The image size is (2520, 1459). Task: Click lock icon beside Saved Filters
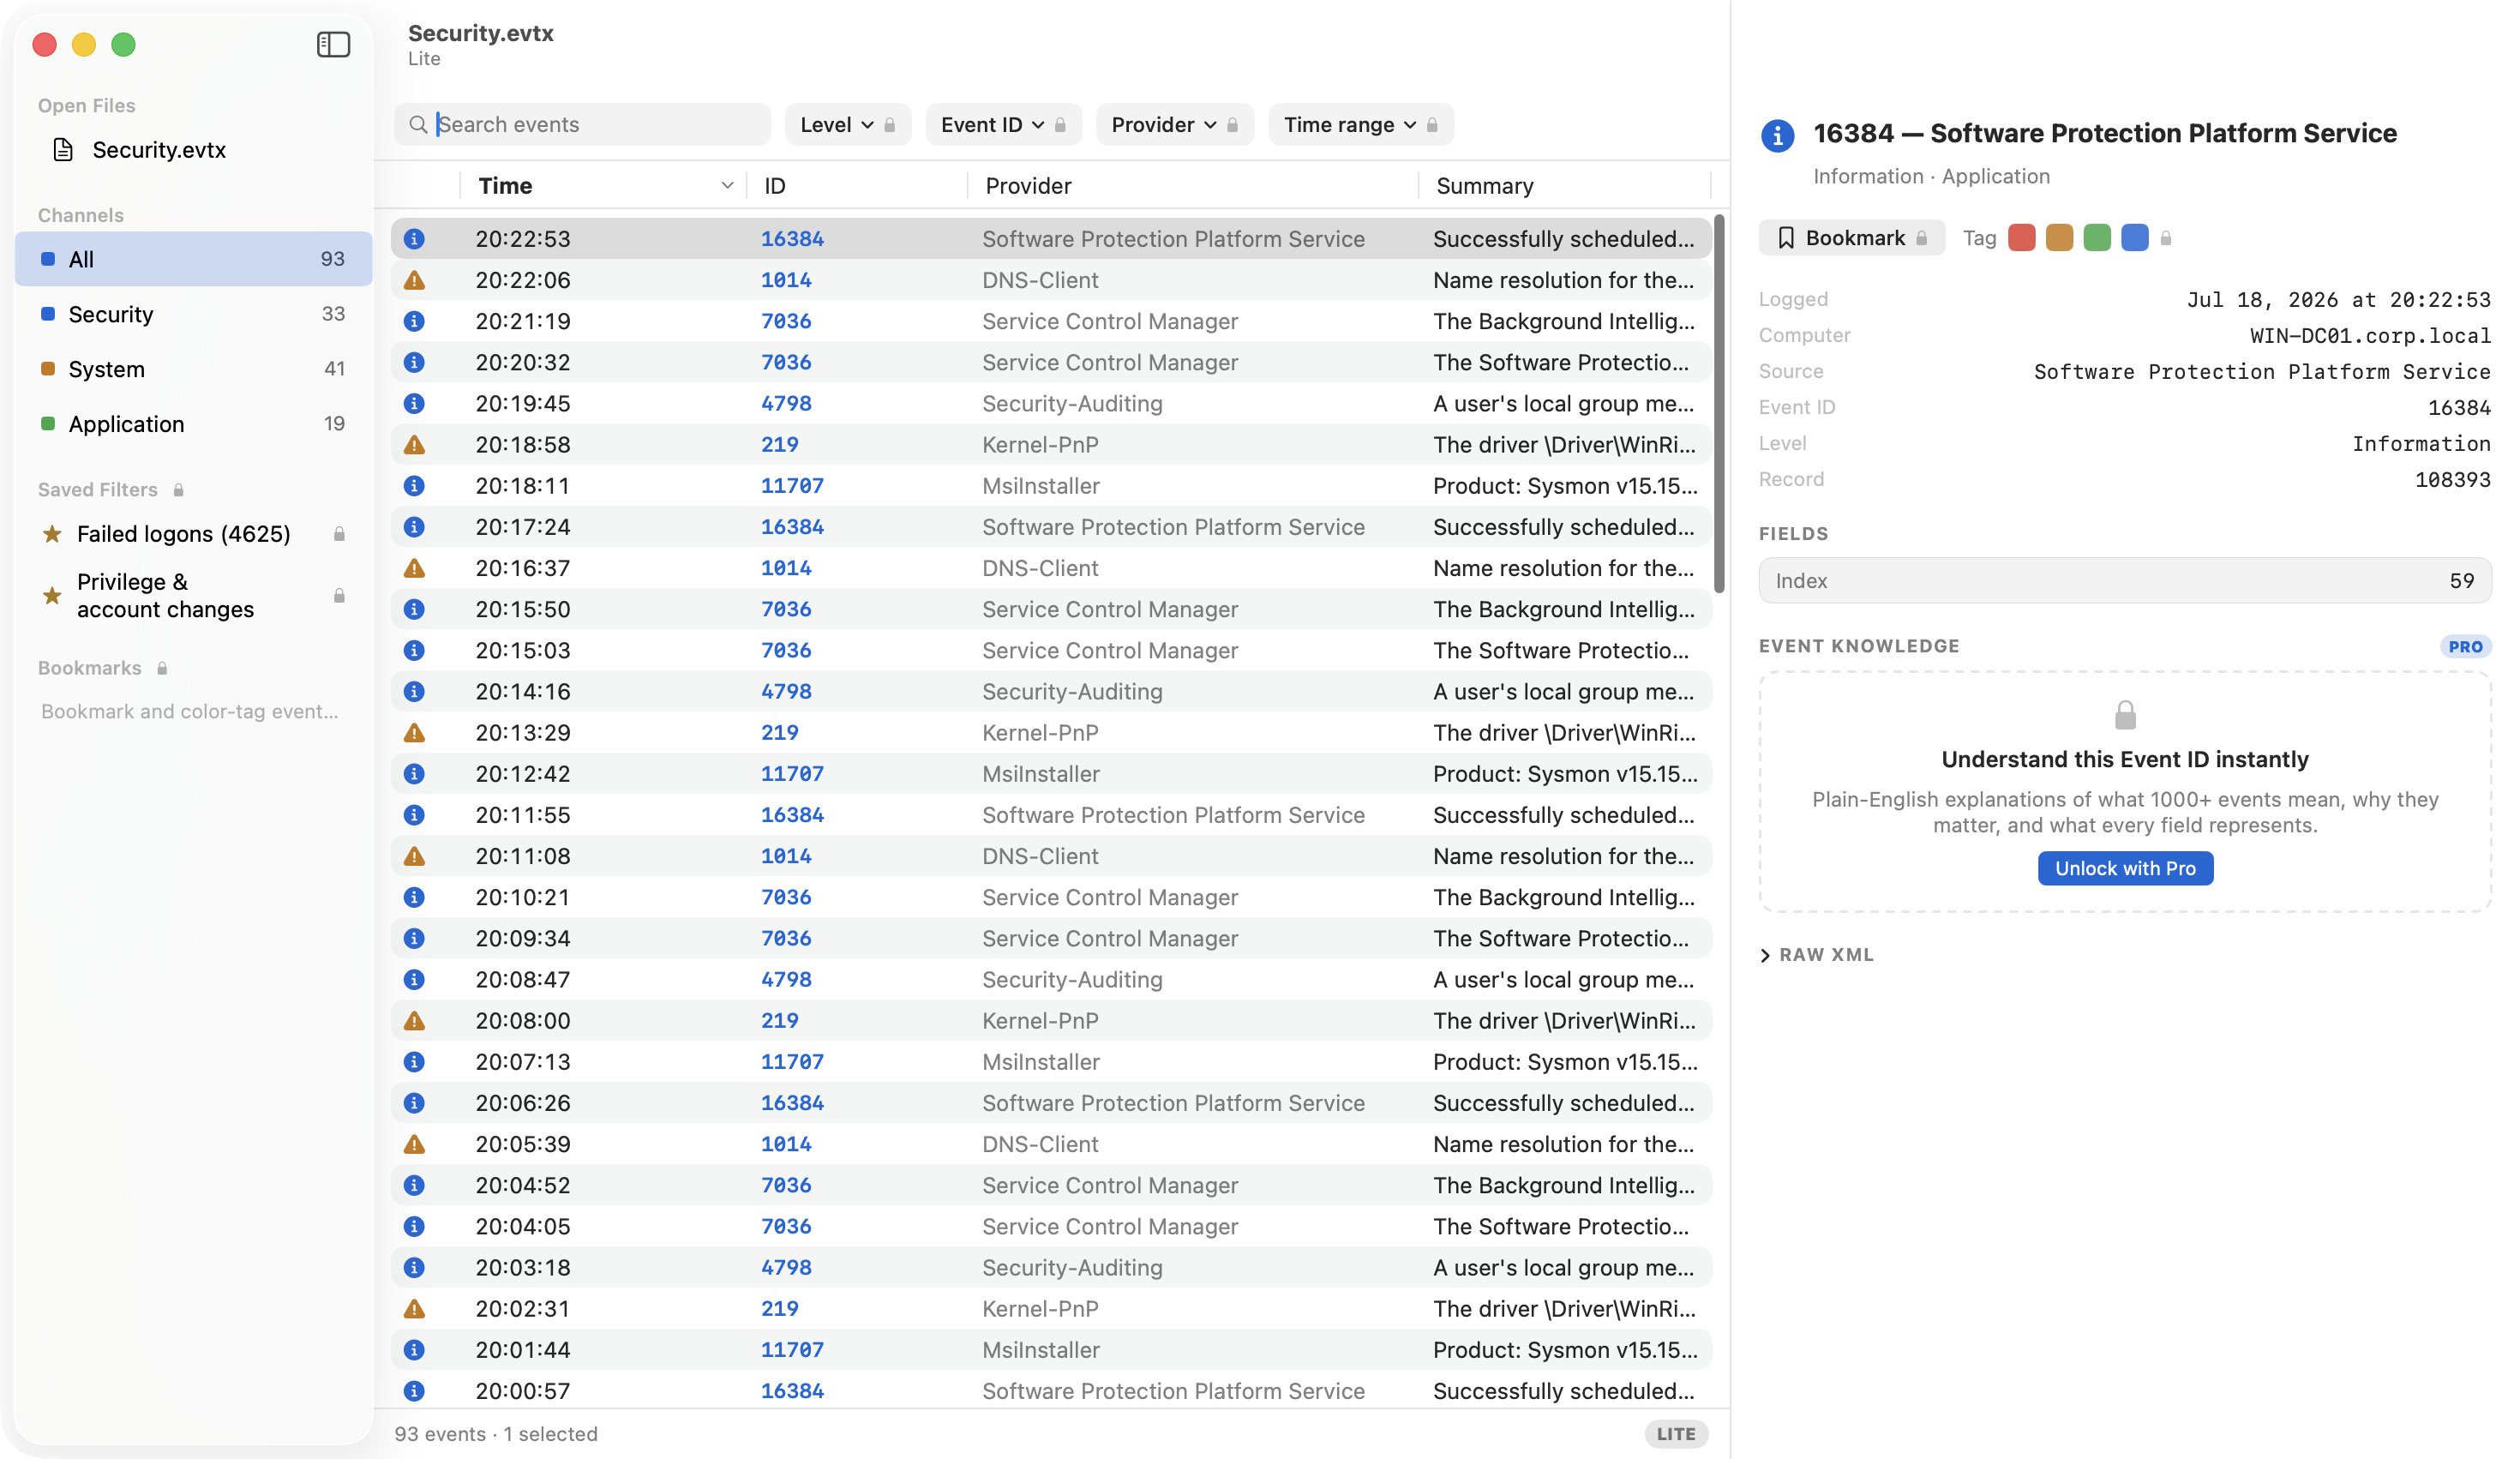pos(178,490)
